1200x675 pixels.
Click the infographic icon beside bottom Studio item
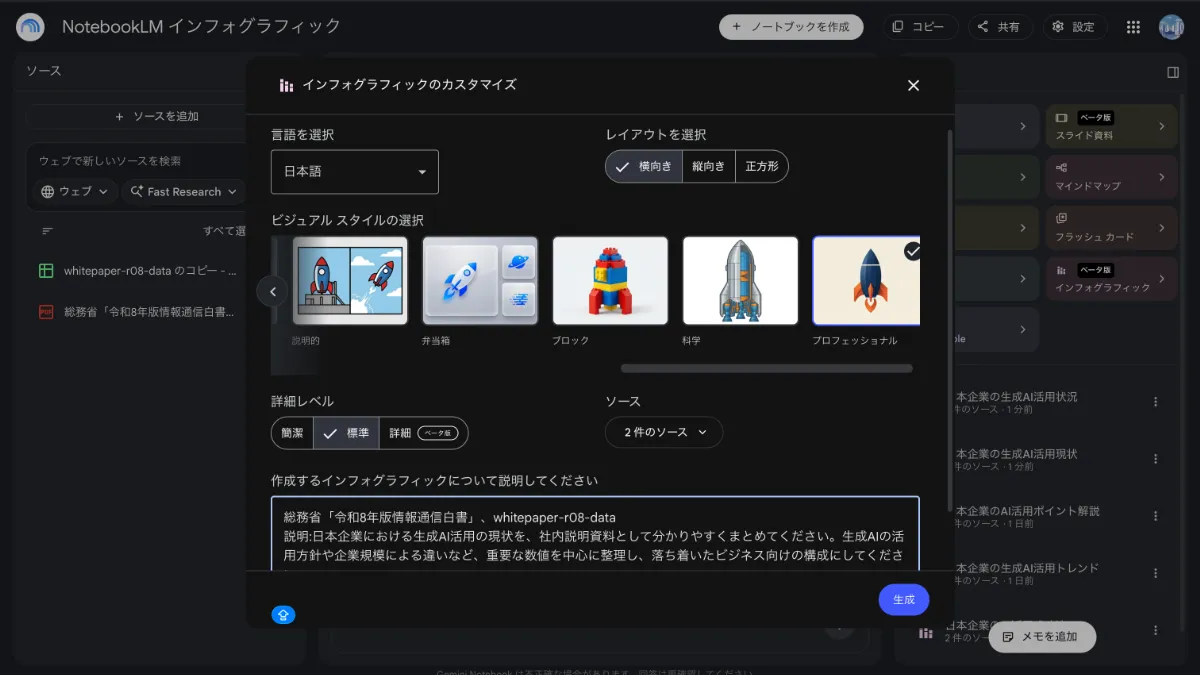pyautogui.click(x=926, y=632)
